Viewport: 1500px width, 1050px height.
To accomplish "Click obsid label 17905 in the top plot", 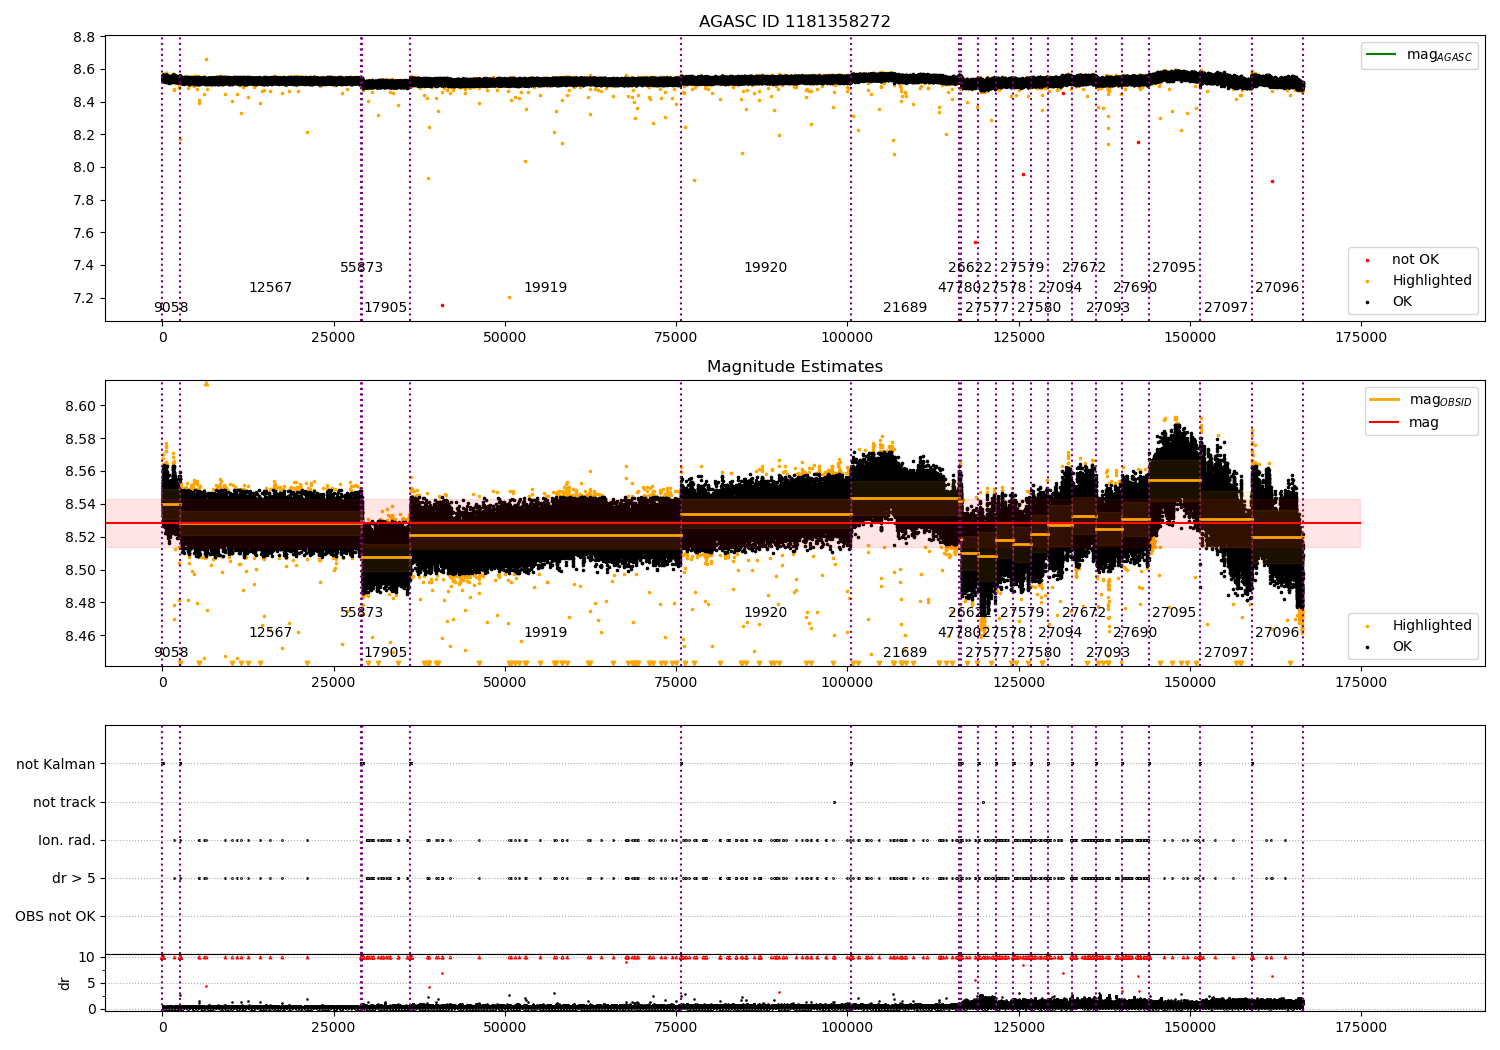I will 385,308.
